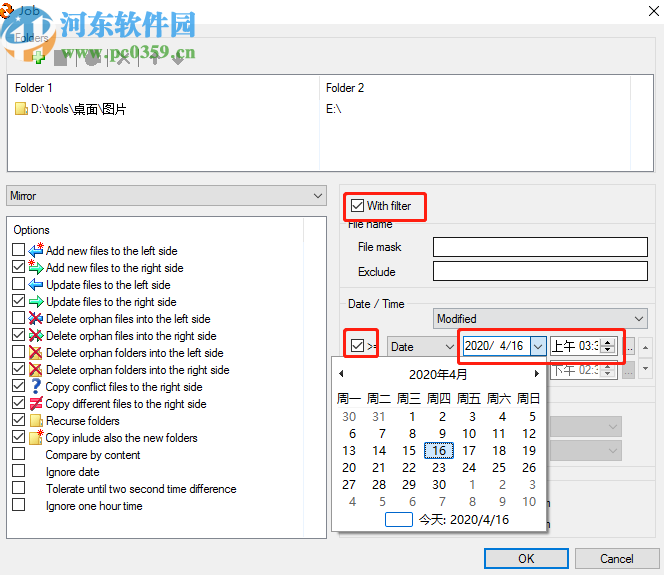Select day 7 of April in calendar

[x=382, y=434]
